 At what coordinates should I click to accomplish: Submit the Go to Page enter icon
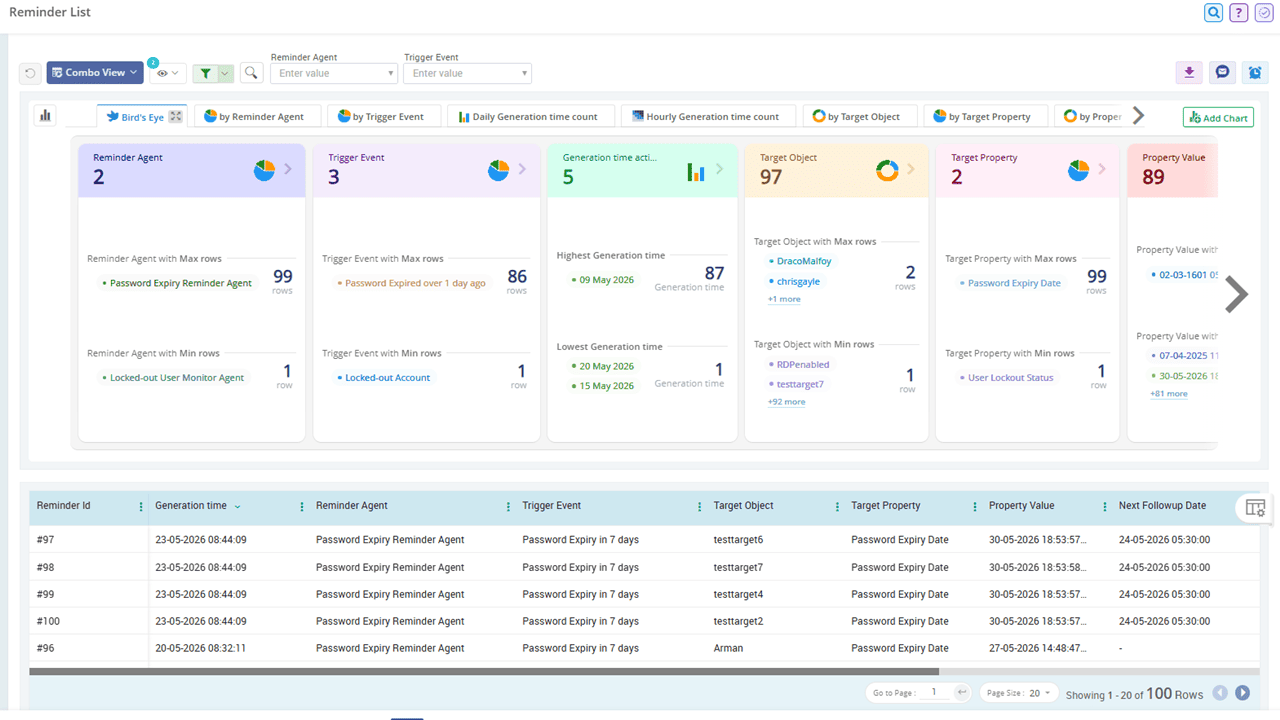click(961, 692)
